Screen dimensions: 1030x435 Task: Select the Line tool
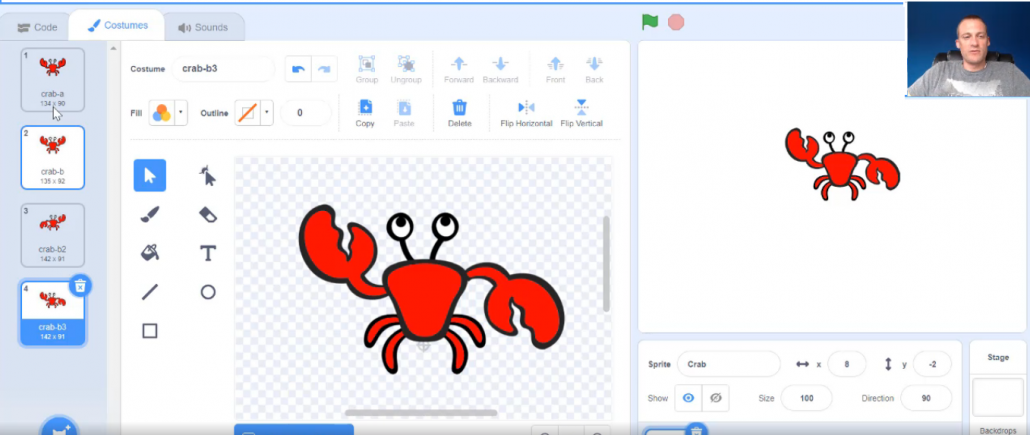150,292
